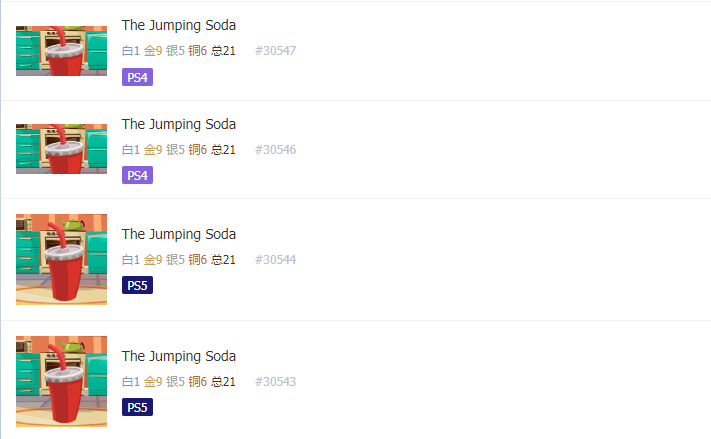Image resolution: width=711 pixels, height=439 pixels.
Task: Click the PS4 badge under entry #30546
Action: [x=137, y=175]
